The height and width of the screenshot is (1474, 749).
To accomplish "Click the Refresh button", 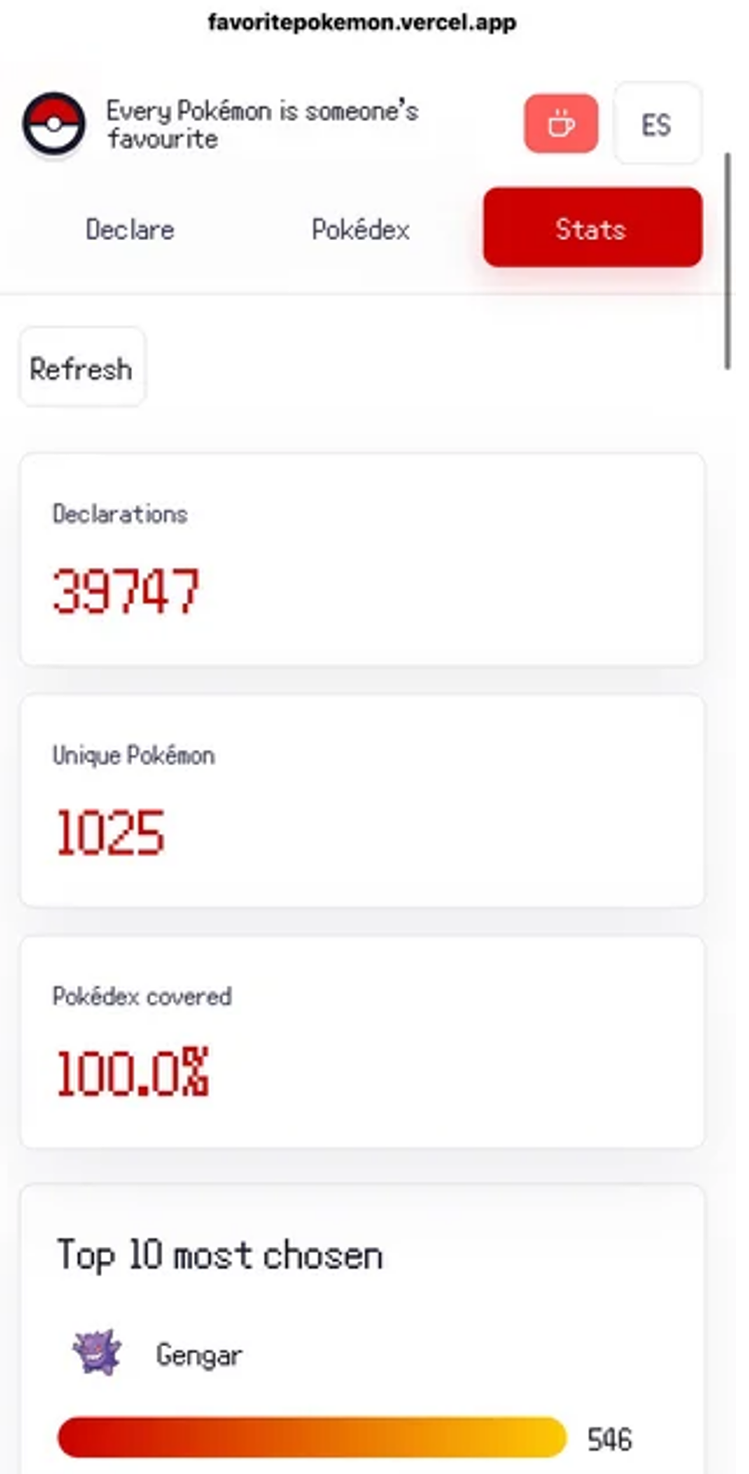I will coord(82,368).
